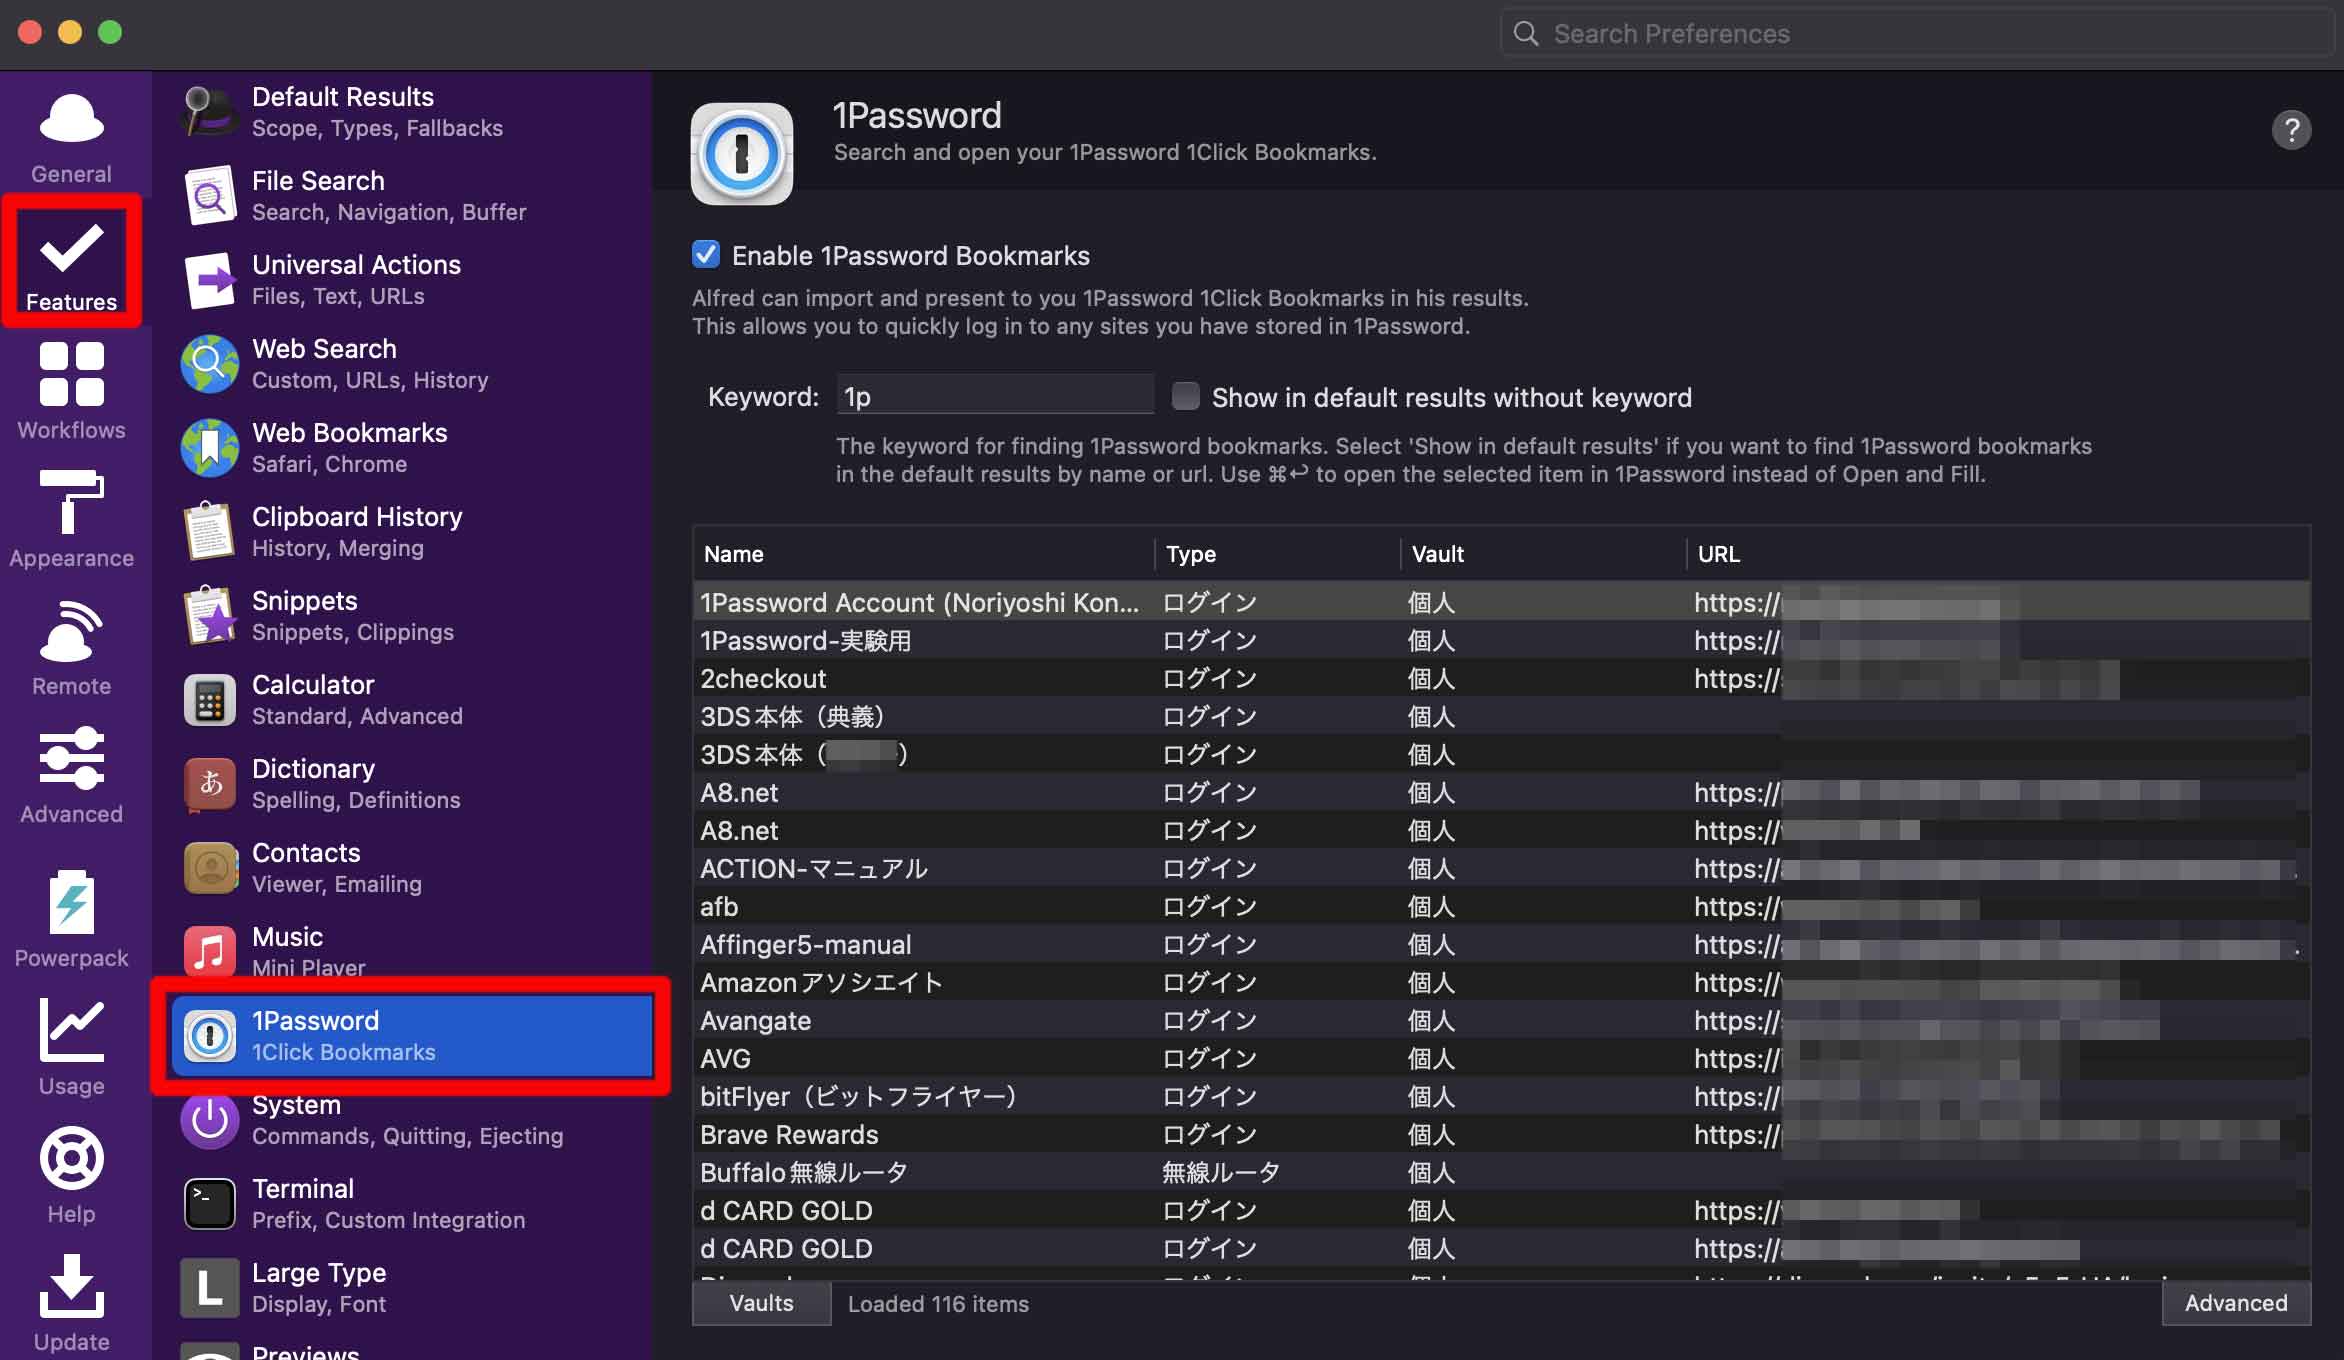
Task: Select Large Type feature
Action: (410, 1288)
